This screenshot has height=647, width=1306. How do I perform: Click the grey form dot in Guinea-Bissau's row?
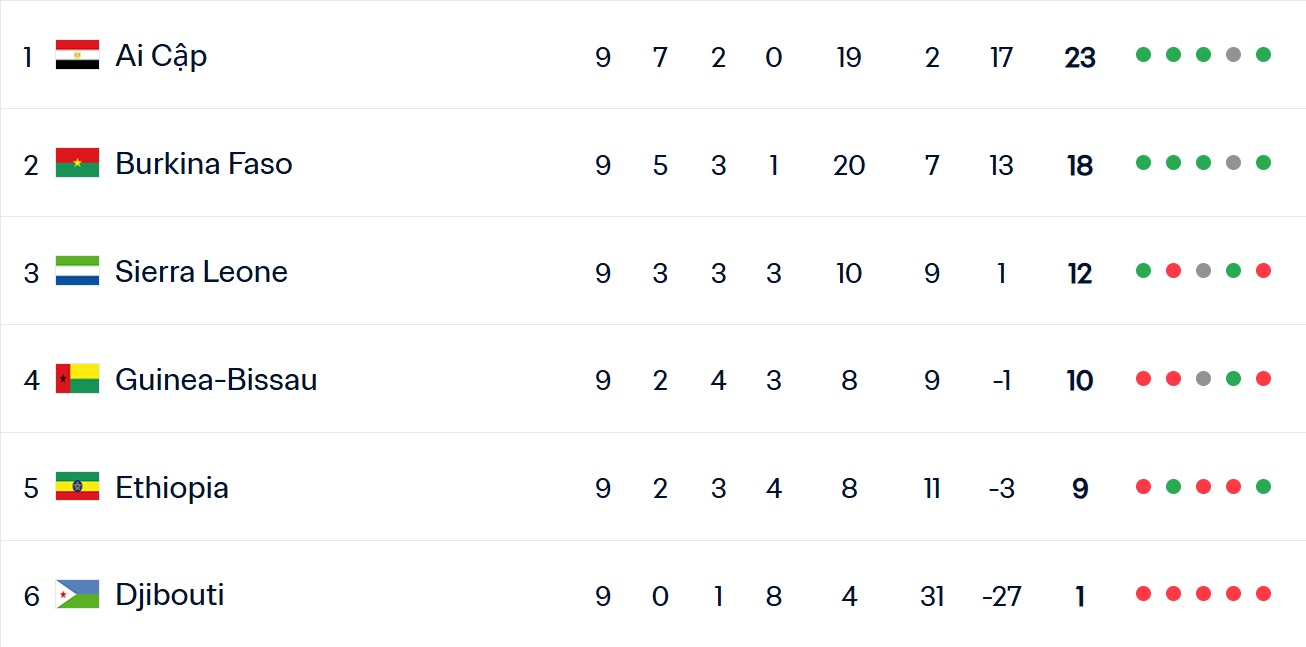click(x=1203, y=379)
